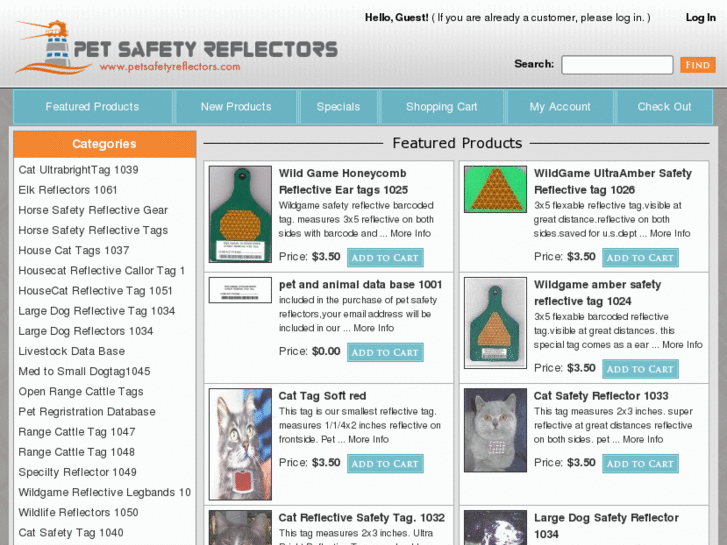Read More Info on database 1001

373,328
